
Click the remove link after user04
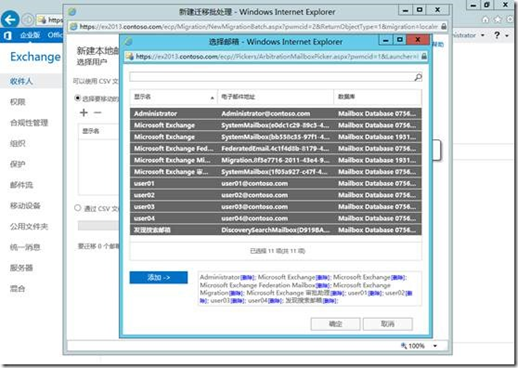tap(274, 301)
